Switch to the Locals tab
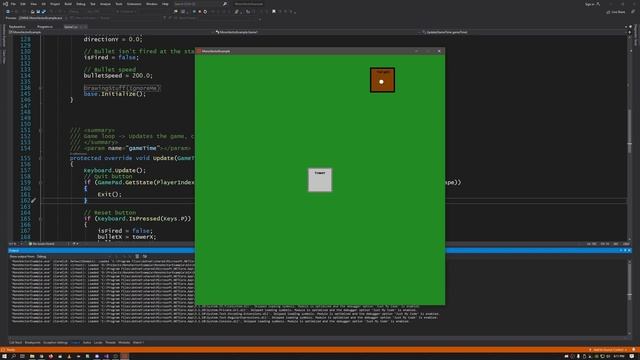The height and width of the screenshot is (360, 640). point(98,343)
